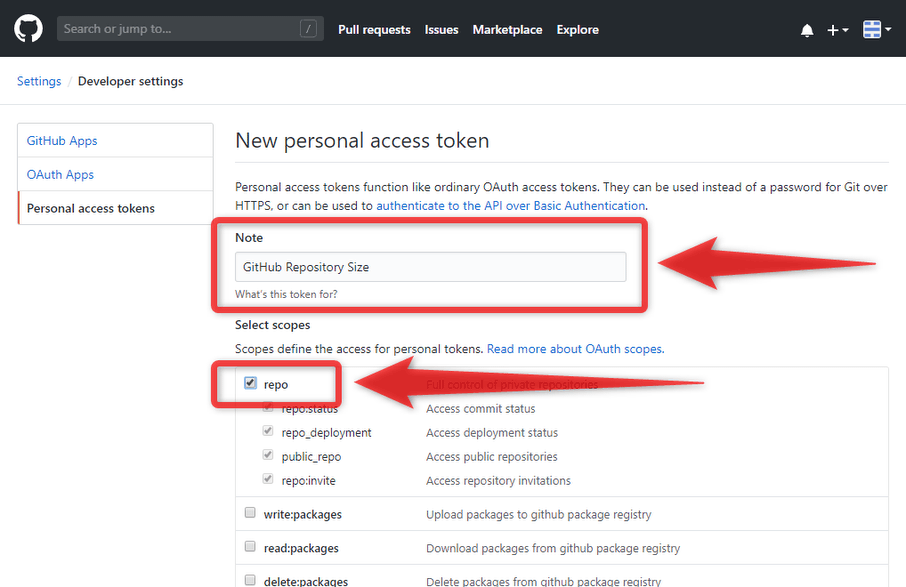Enable the write:packages scope
Image resolution: width=906 pixels, height=587 pixels.
(250, 512)
